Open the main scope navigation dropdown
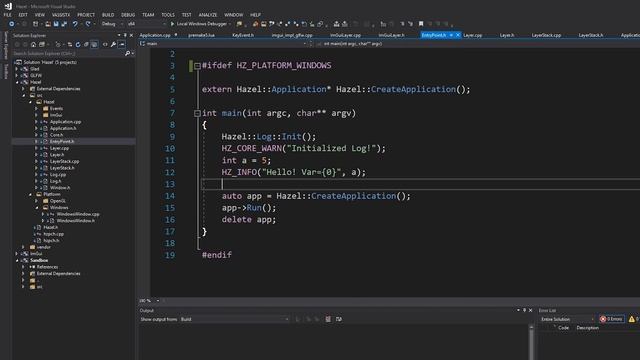 (x=224, y=44)
